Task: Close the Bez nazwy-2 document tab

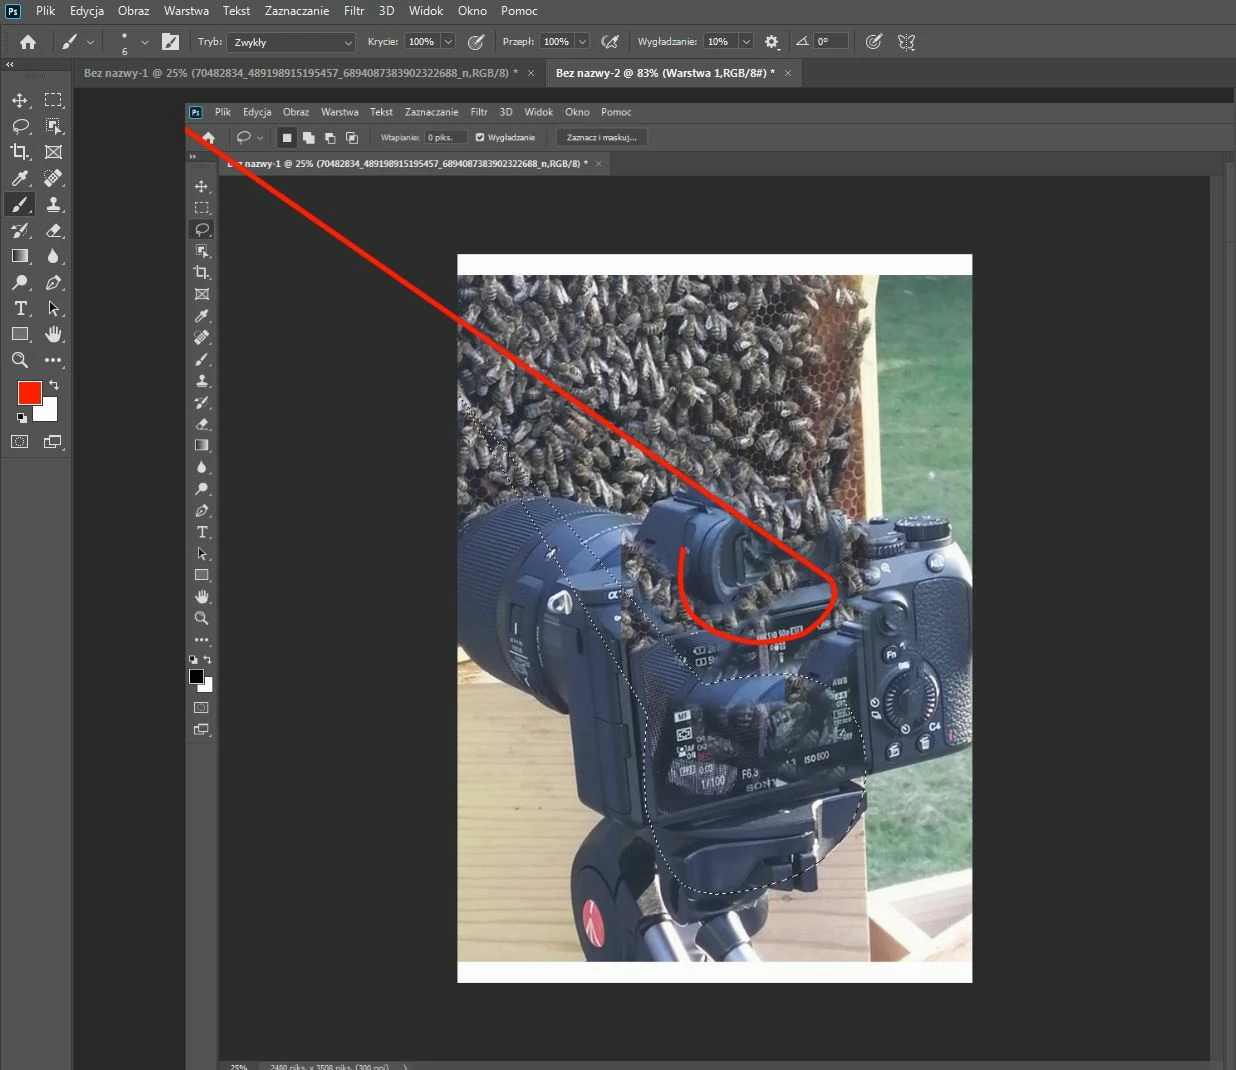Action: pyautogui.click(x=788, y=73)
